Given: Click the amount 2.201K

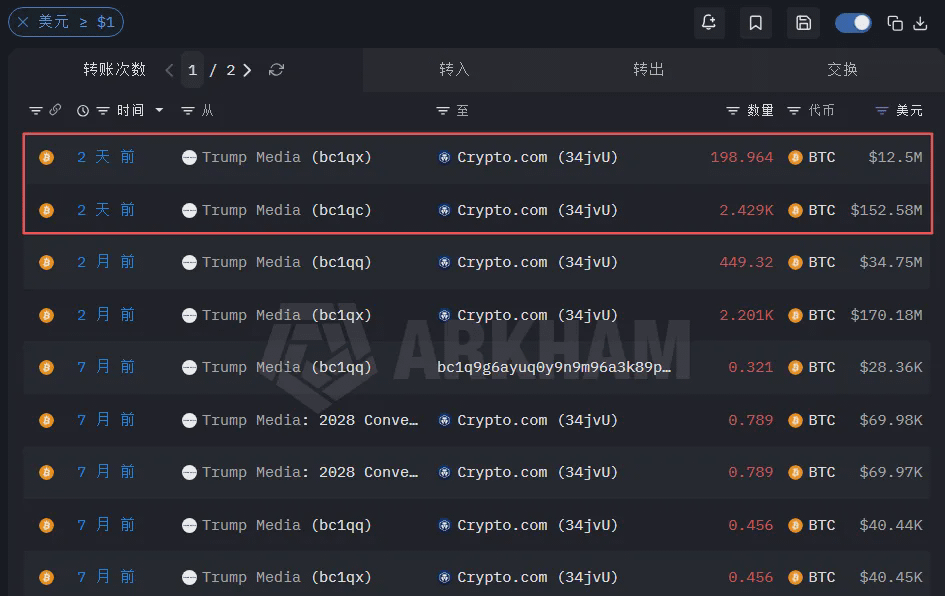Looking at the screenshot, I should pyautogui.click(x=746, y=315).
